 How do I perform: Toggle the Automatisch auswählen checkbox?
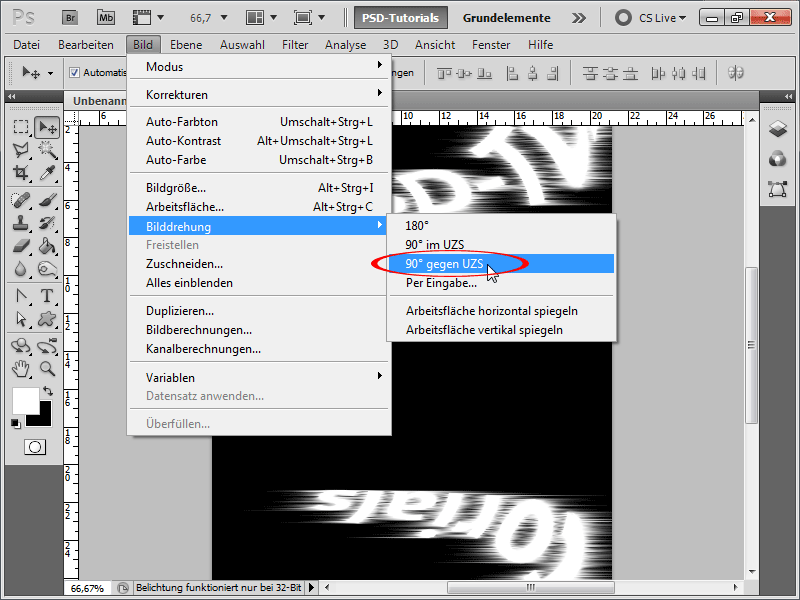74,72
